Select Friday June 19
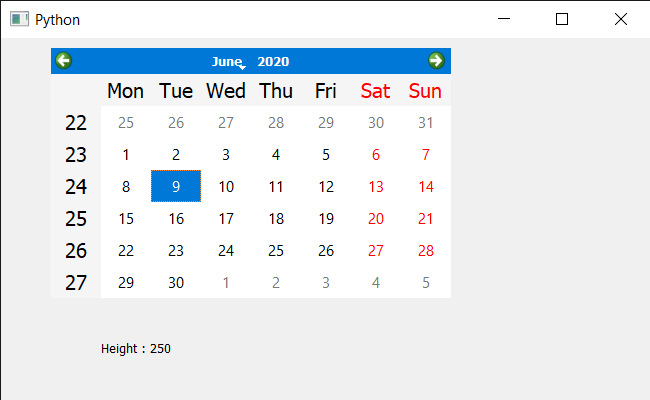The height and width of the screenshot is (400, 650). 326,218
